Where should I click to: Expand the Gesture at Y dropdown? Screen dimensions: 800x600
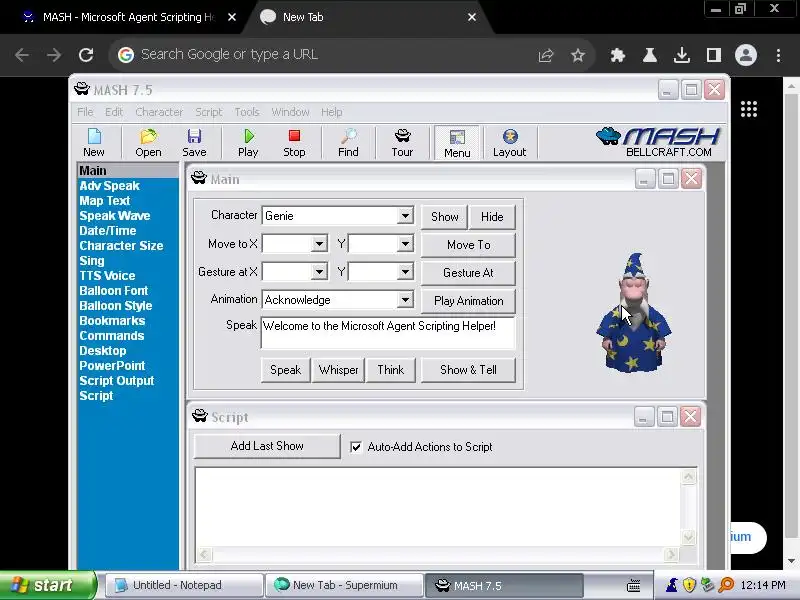[x=405, y=272]
